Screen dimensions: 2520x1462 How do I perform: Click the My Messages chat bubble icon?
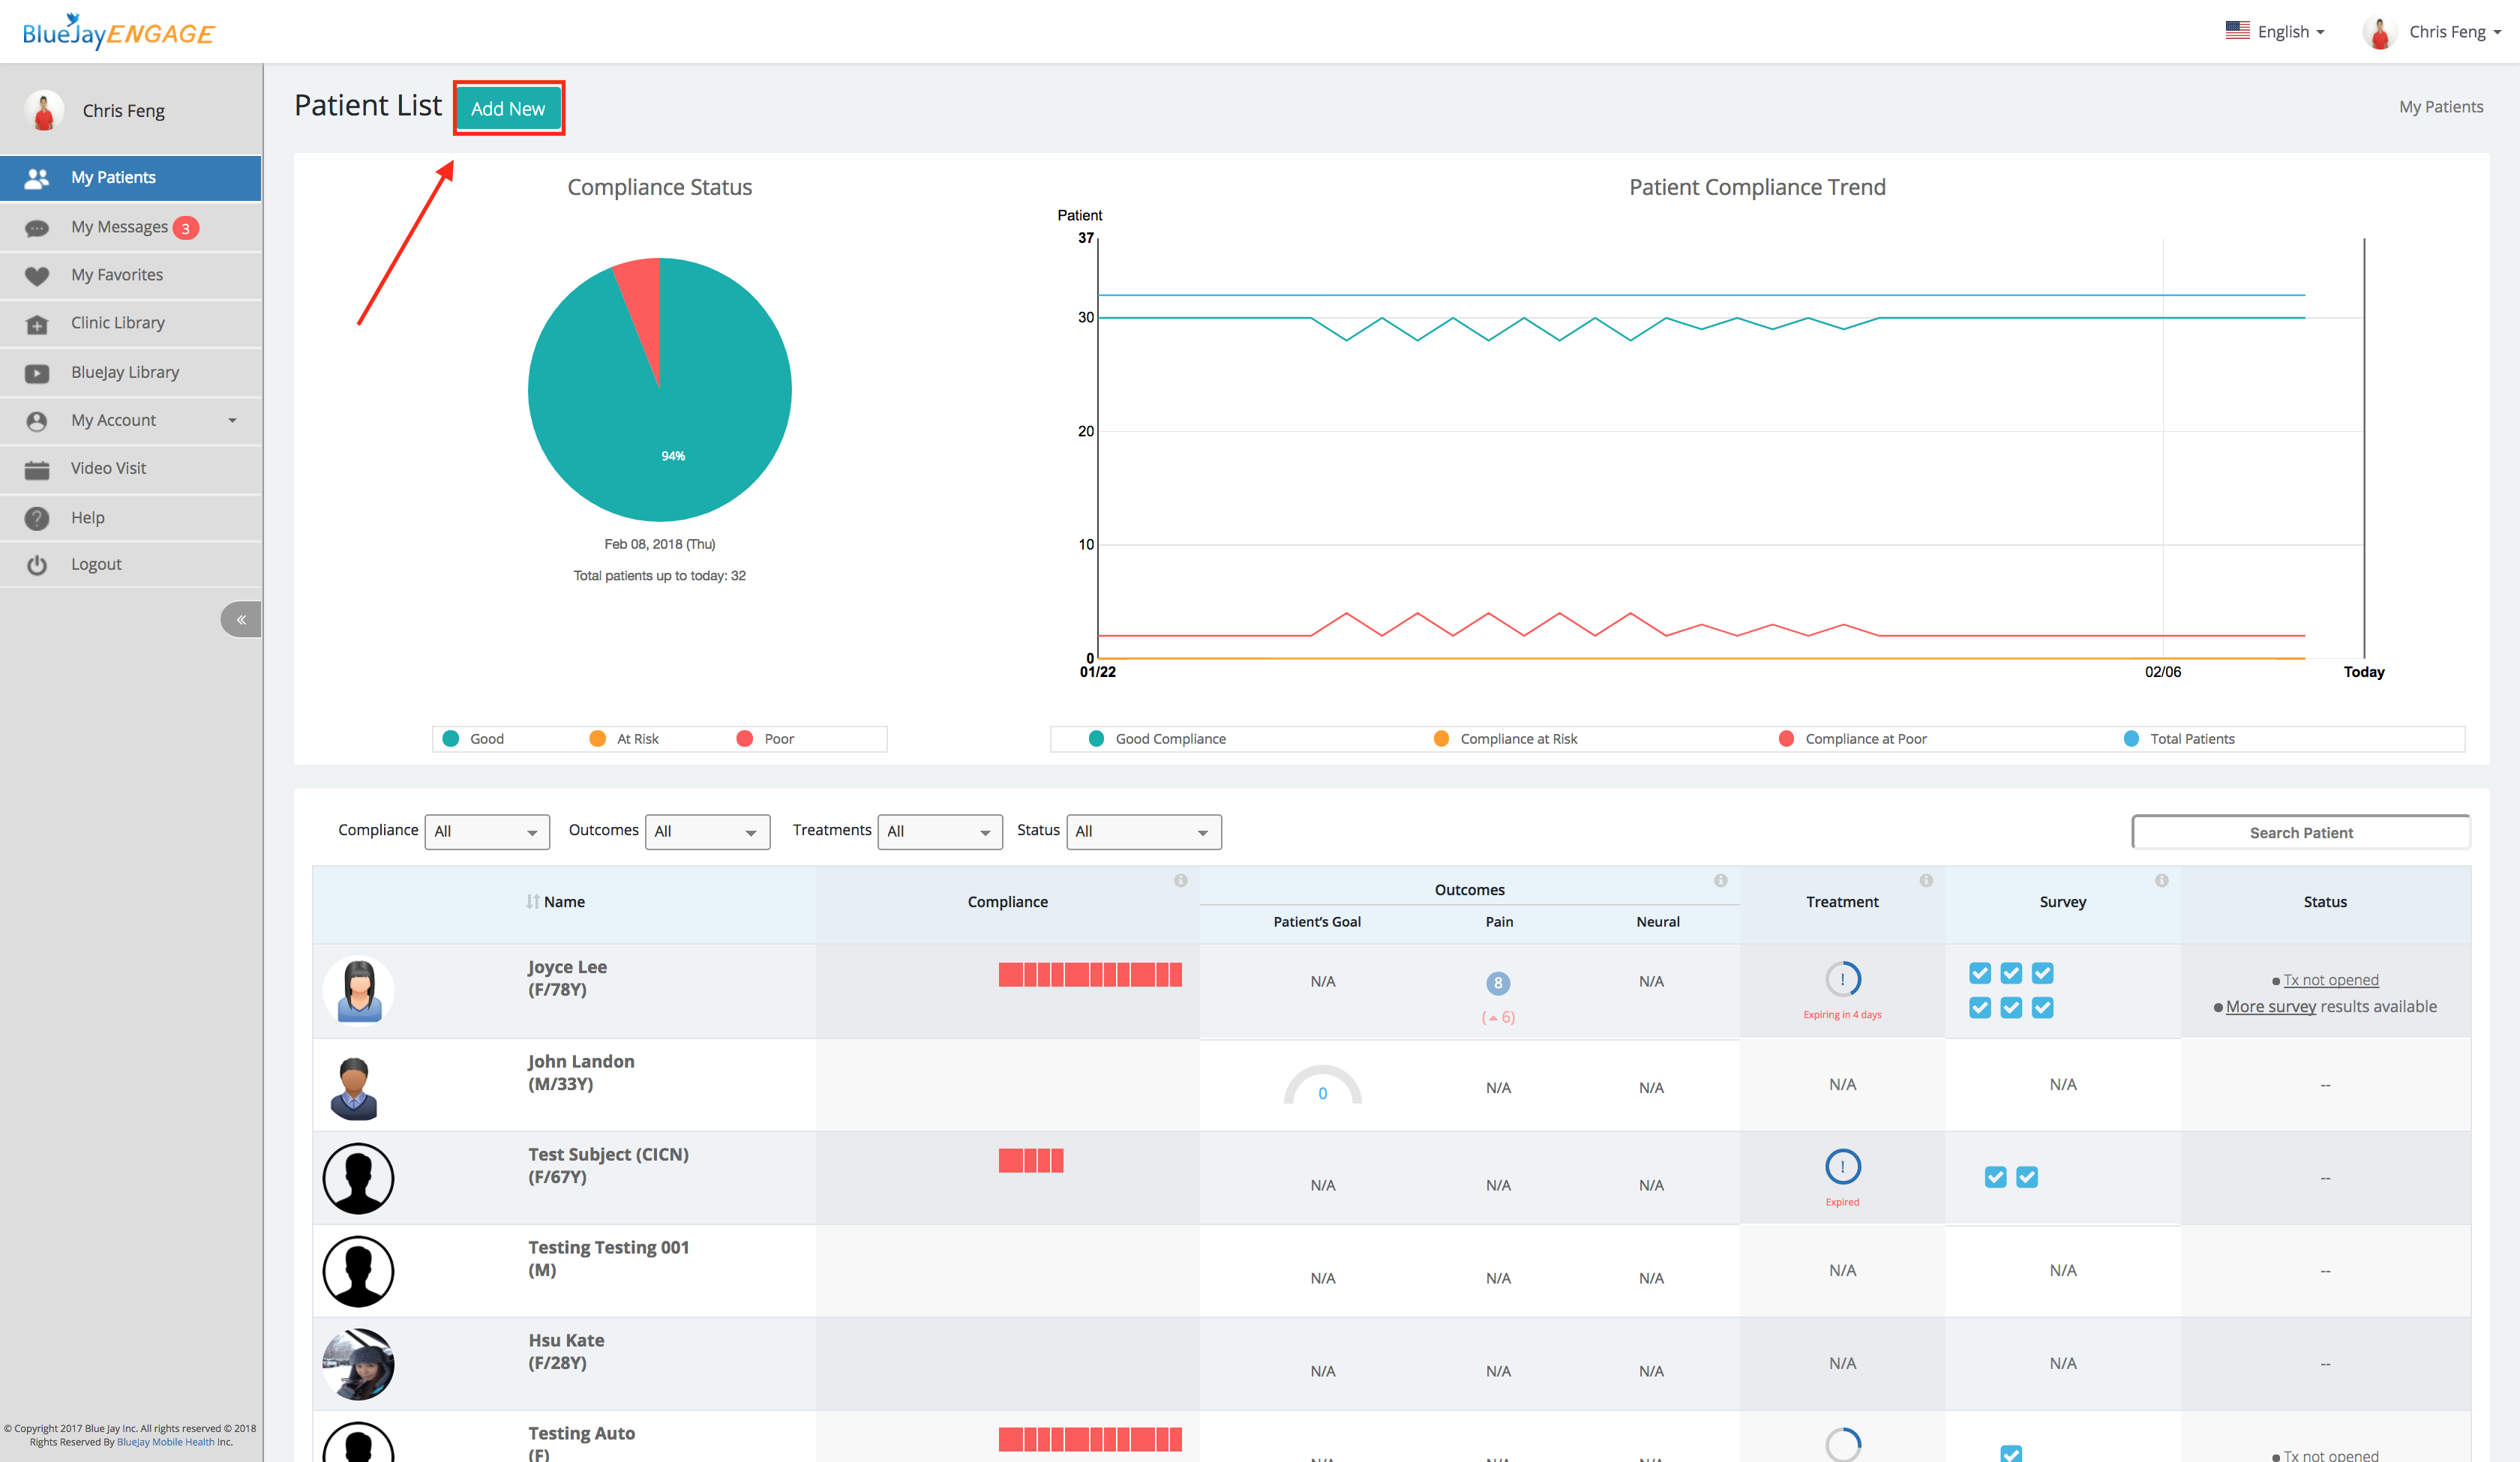tap(37, 228)
